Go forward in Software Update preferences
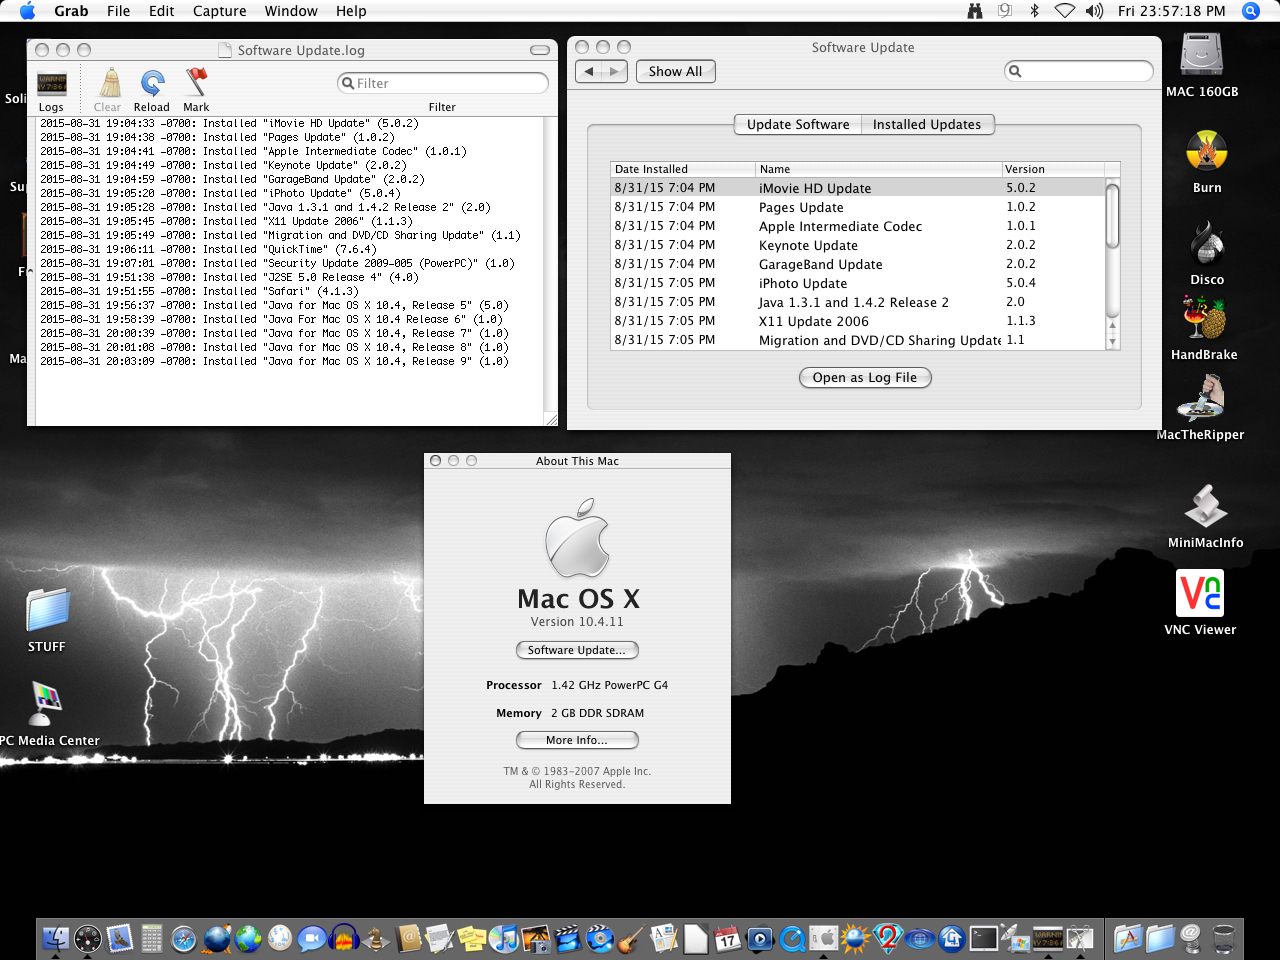This screenshot has height=960, width=1280. pyautogui.click(x=615, y=71)
